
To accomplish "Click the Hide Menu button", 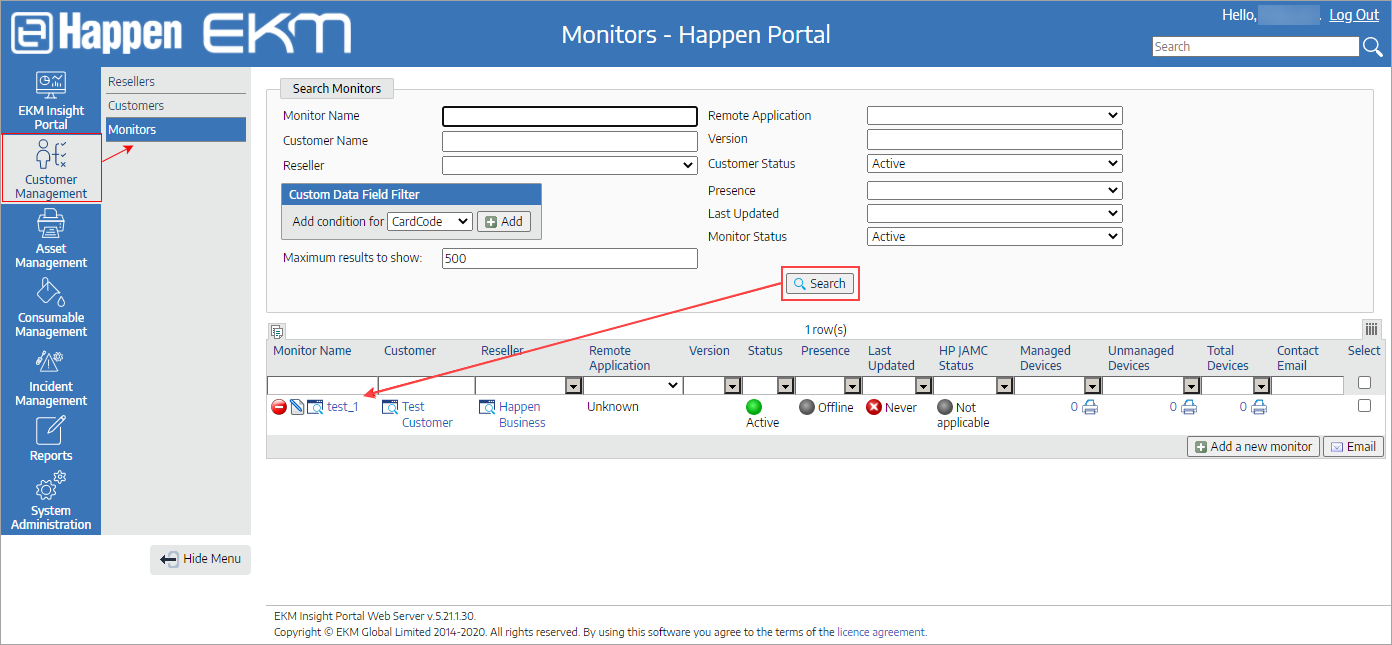I will (200, 559).
